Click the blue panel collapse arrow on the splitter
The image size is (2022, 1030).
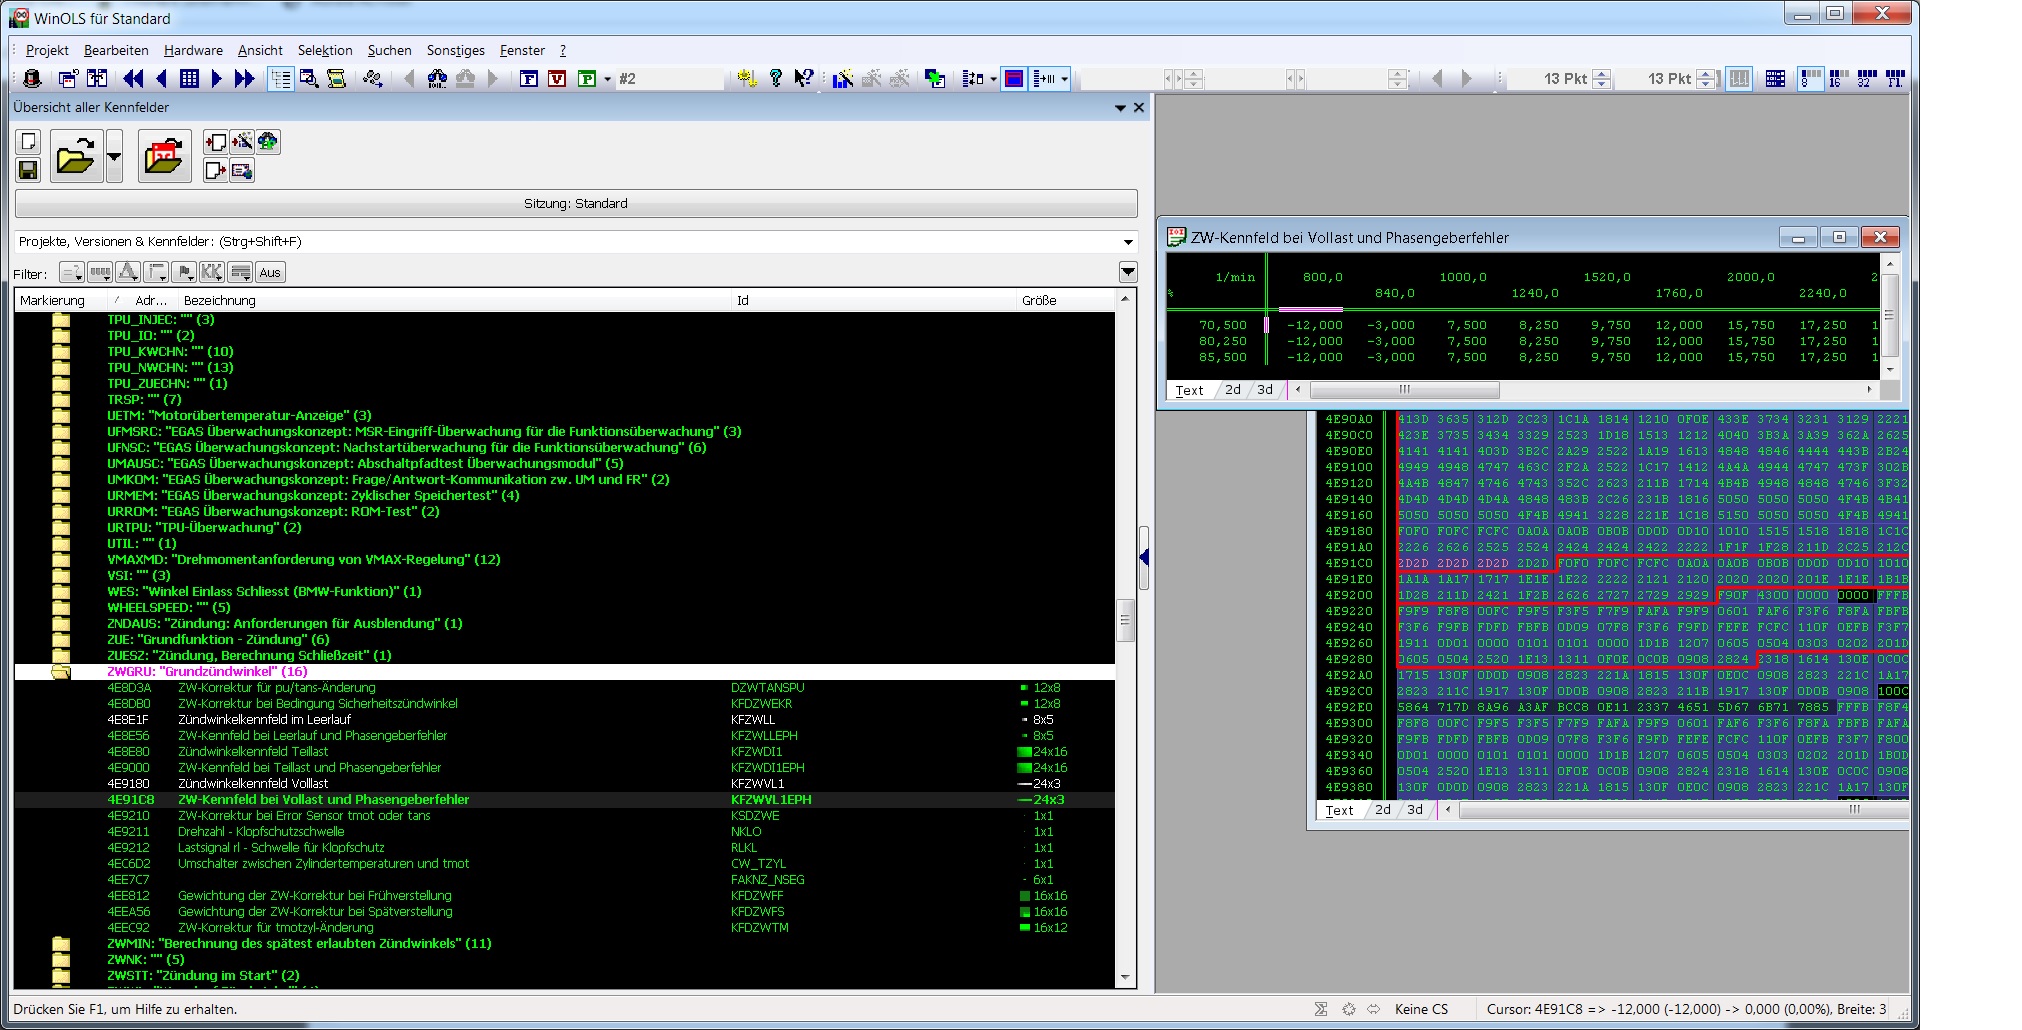tap(1144, 557)
